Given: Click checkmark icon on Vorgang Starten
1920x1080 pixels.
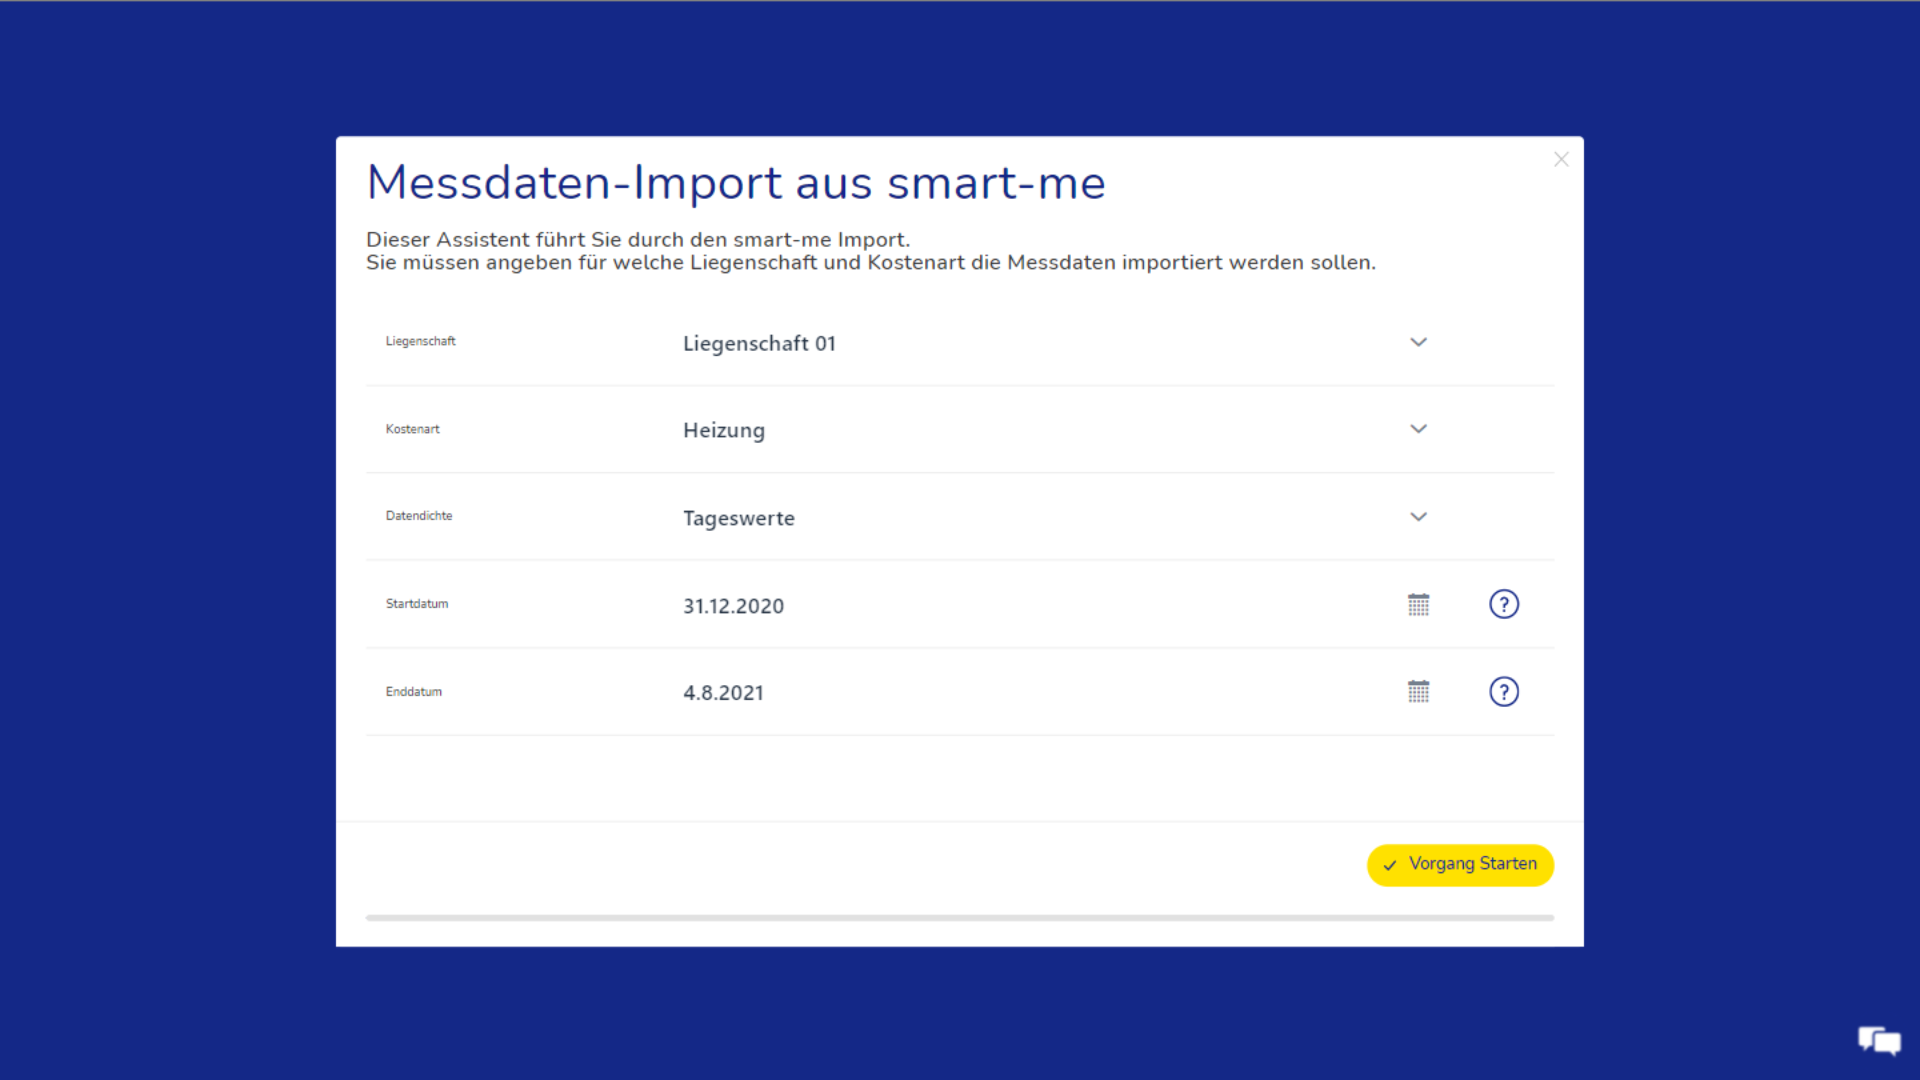Looking at the screenshot, I should 1390,866.
